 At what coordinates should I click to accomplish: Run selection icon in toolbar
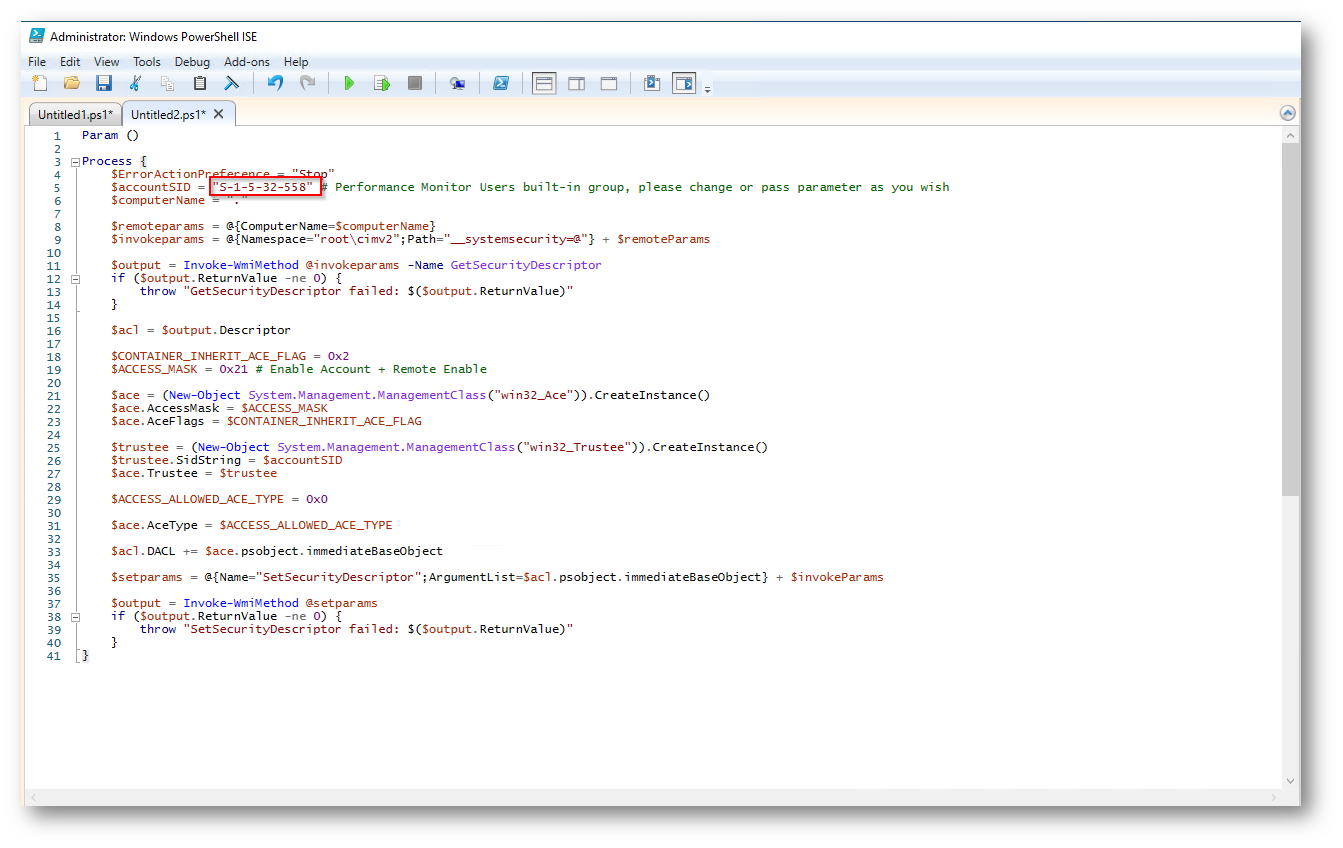(x=382, y=83)
